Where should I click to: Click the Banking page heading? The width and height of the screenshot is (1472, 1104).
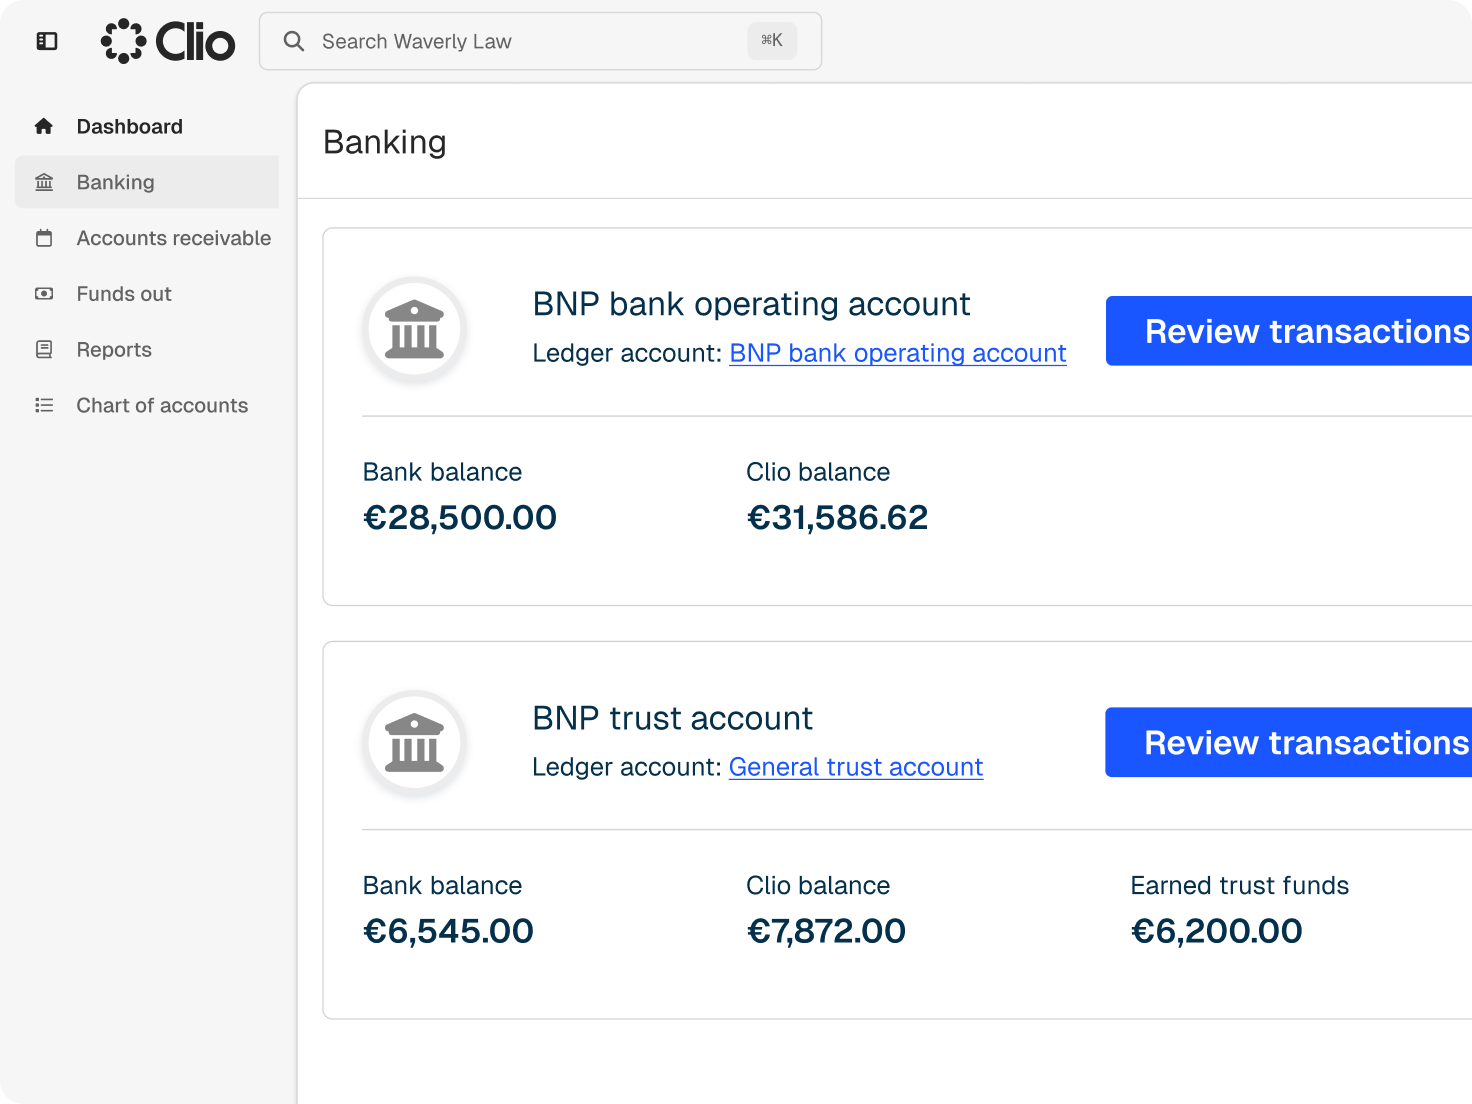coord(385,142)
